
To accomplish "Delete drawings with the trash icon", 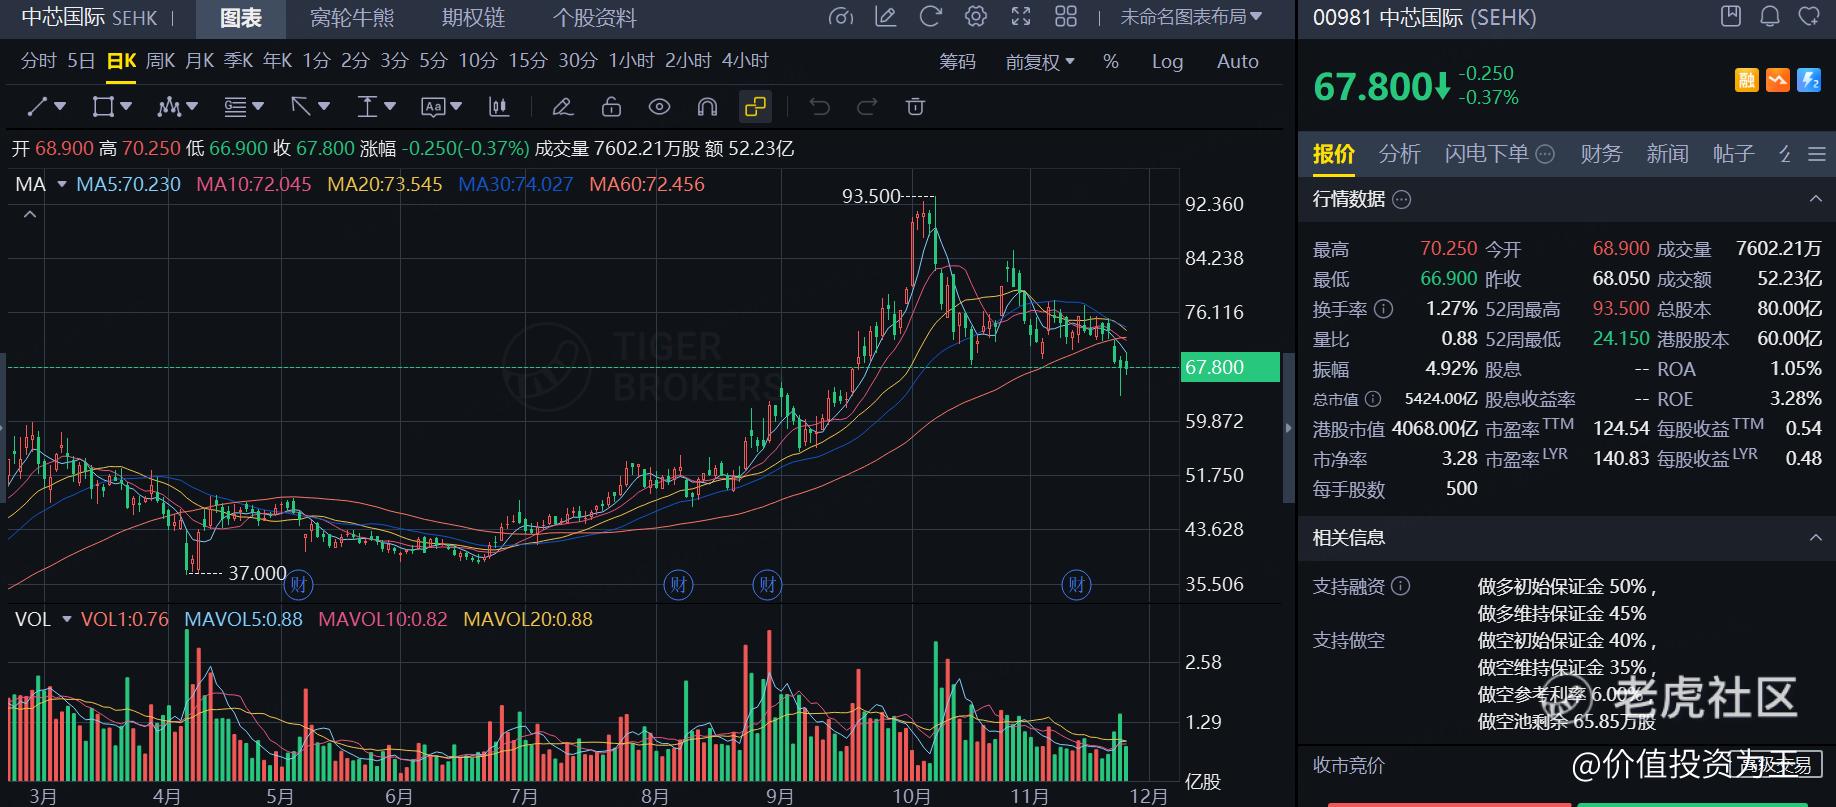I will coord(915,107).
